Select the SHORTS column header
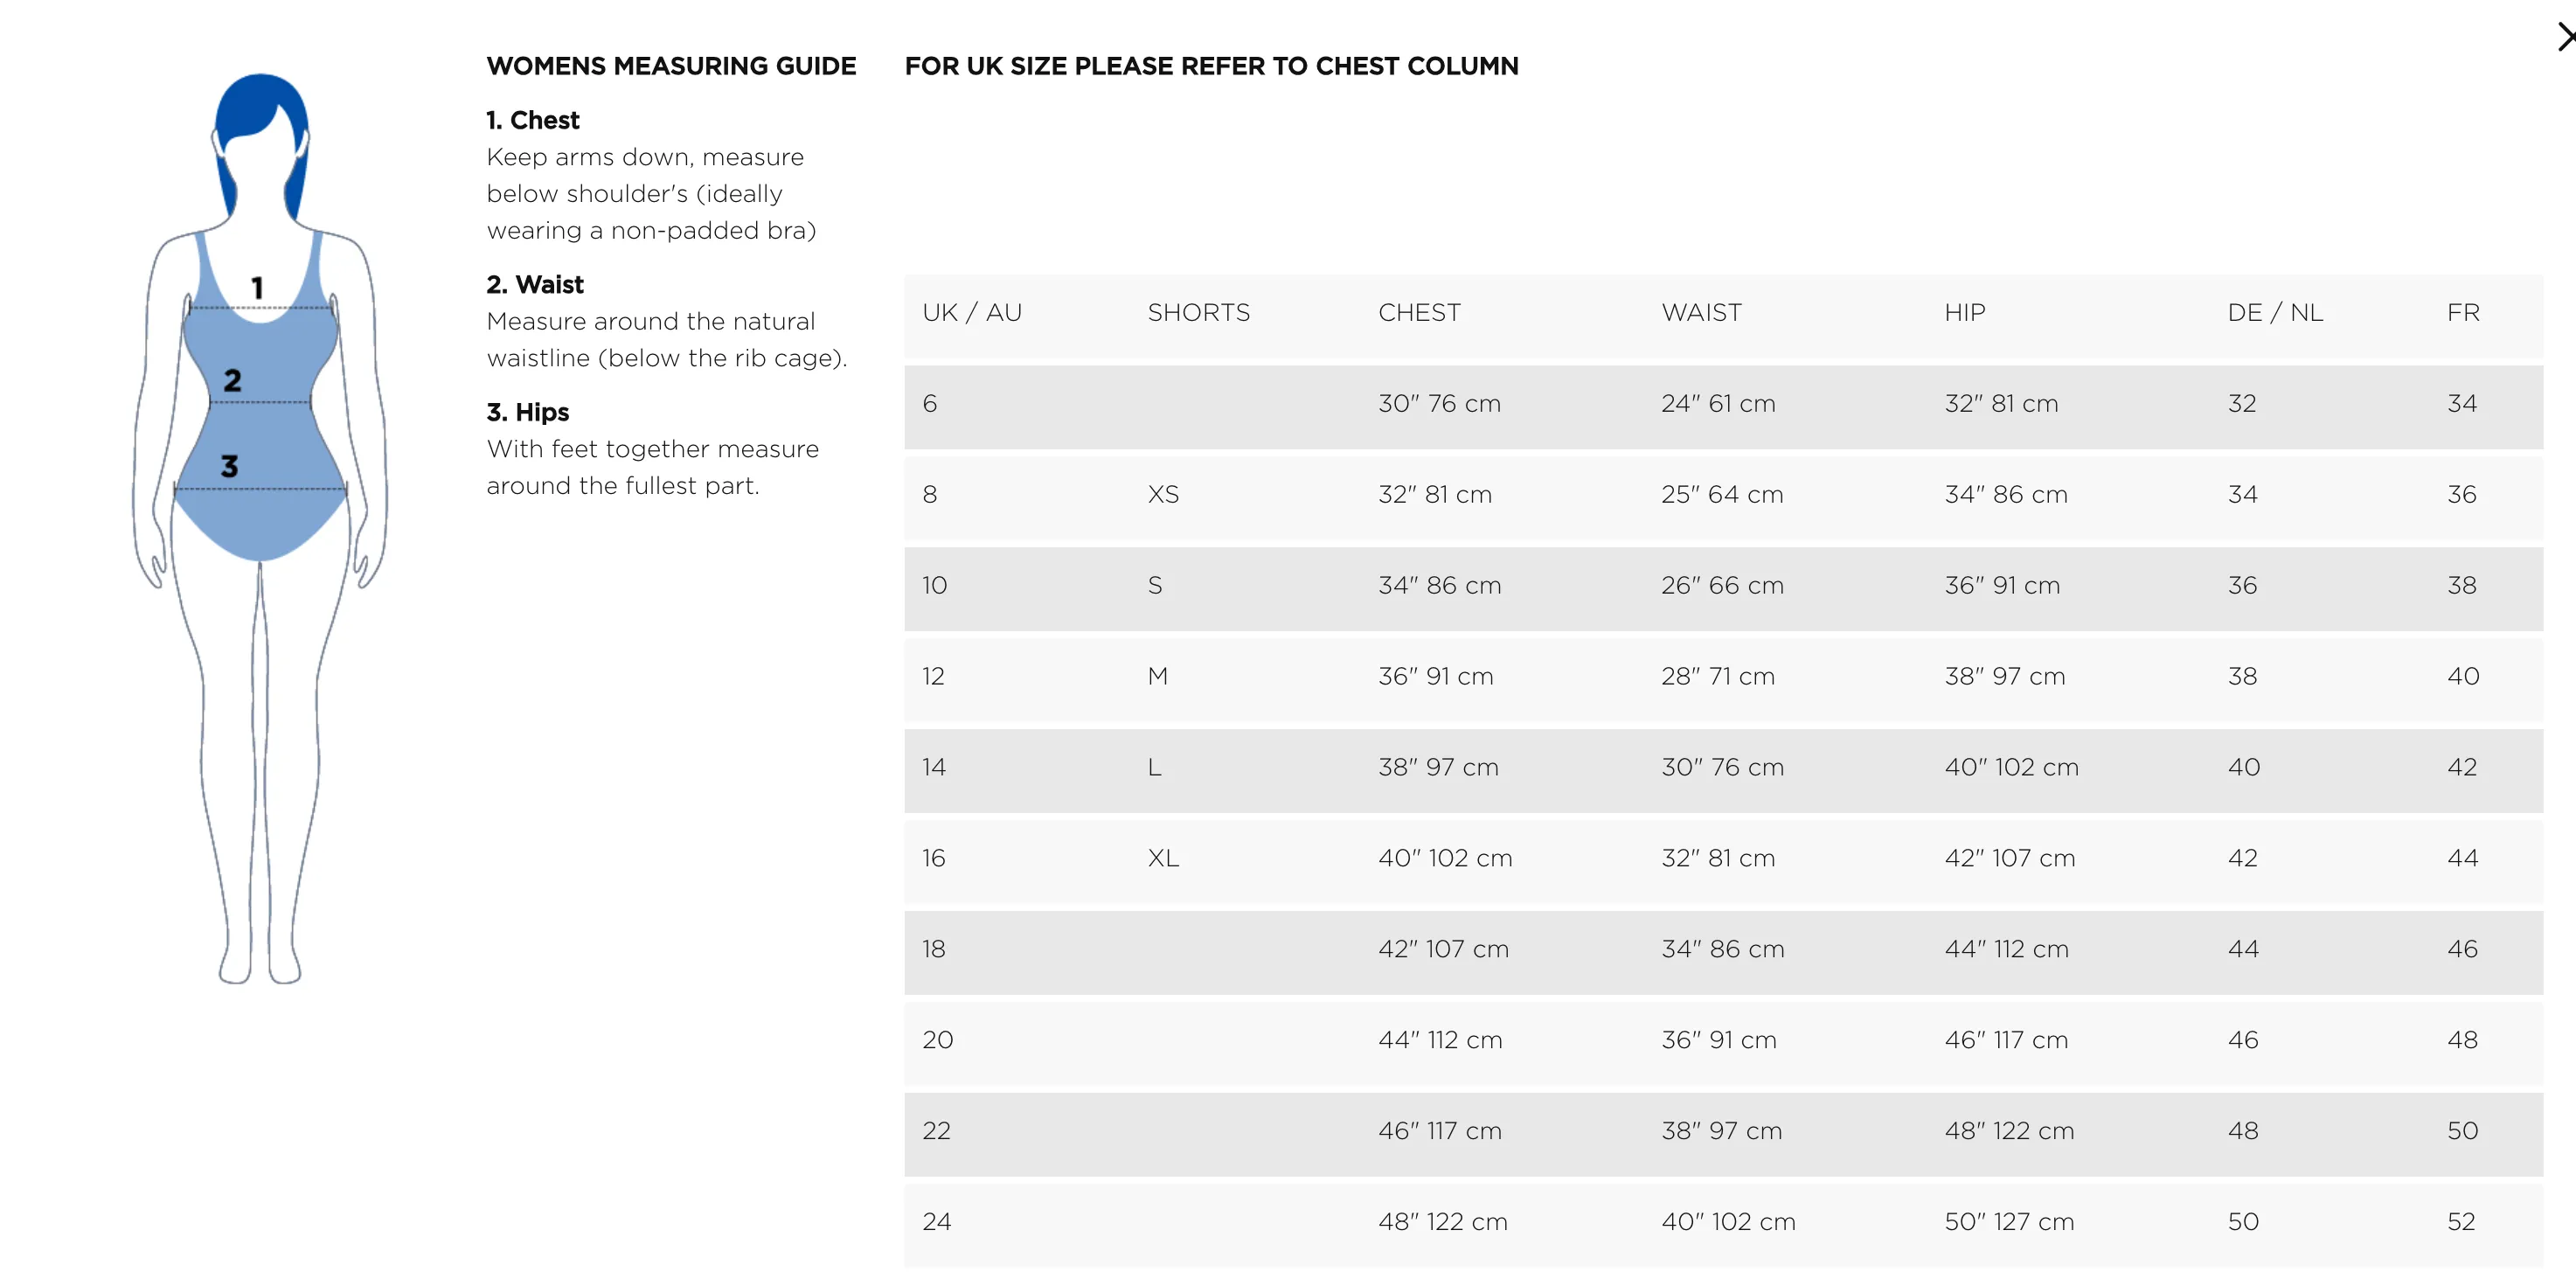The image size is (2576, 1272). point(1198,313)
